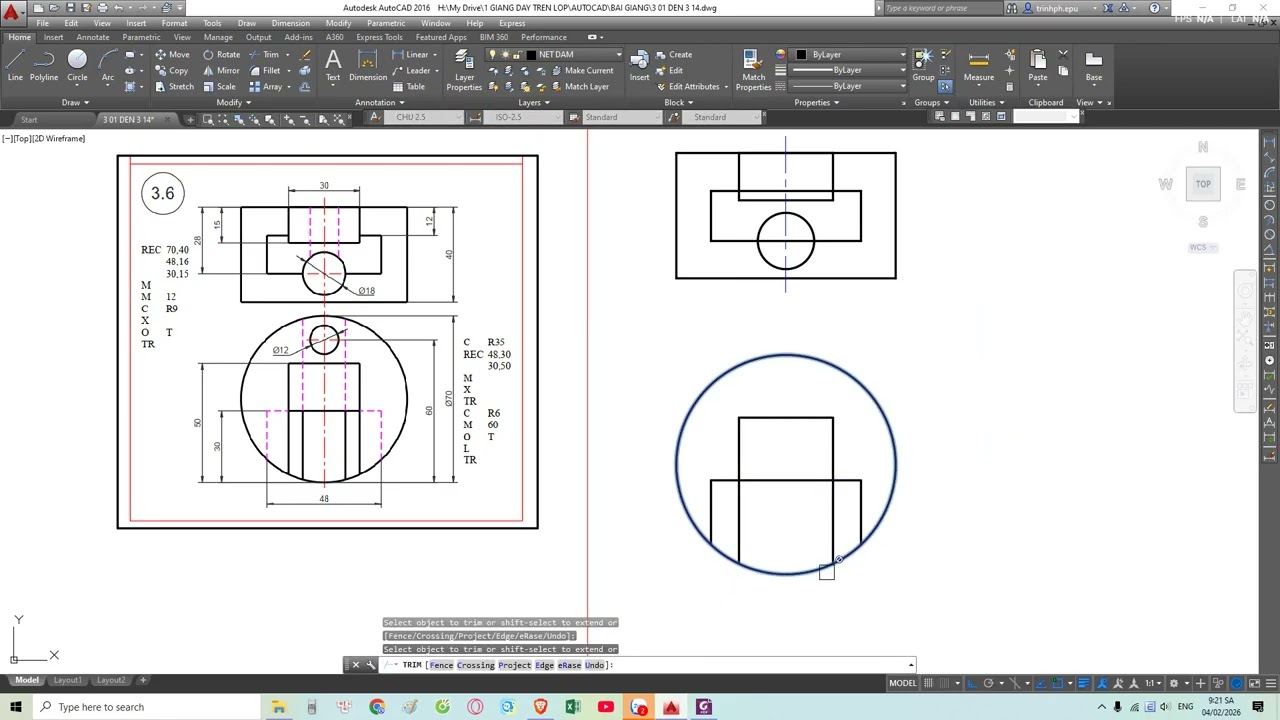
Task: Click Make Current layer button
Action: click(582, 71)
